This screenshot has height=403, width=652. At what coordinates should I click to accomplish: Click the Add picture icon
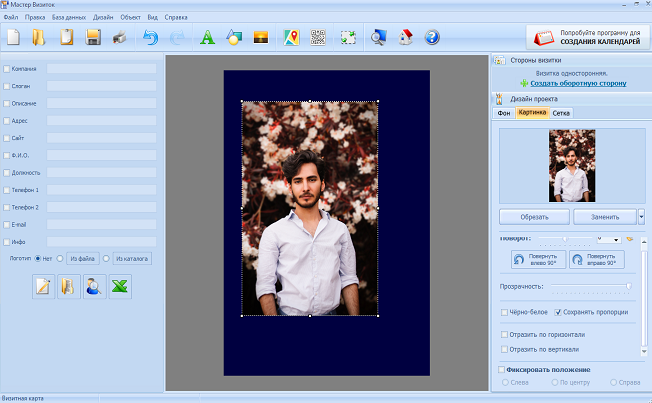click(x=261, y=37)
